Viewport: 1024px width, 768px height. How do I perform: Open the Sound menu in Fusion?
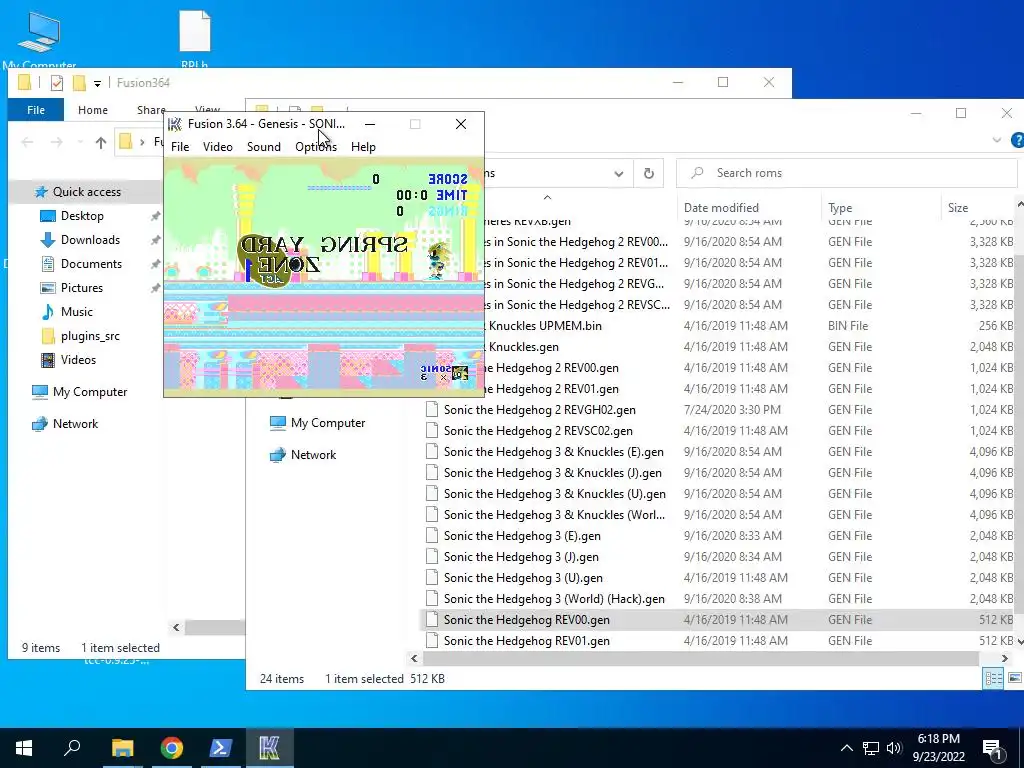click(264, 147)
